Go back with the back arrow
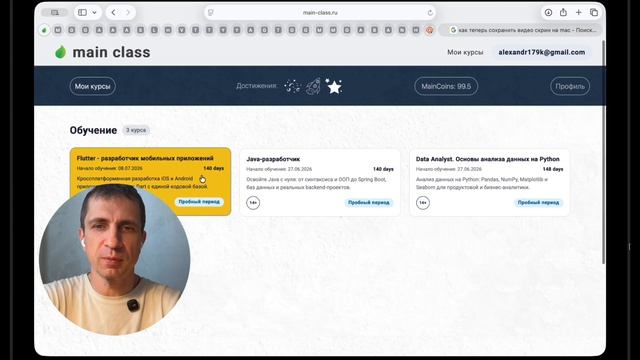640x360 pixels. [x=113, y=13]
